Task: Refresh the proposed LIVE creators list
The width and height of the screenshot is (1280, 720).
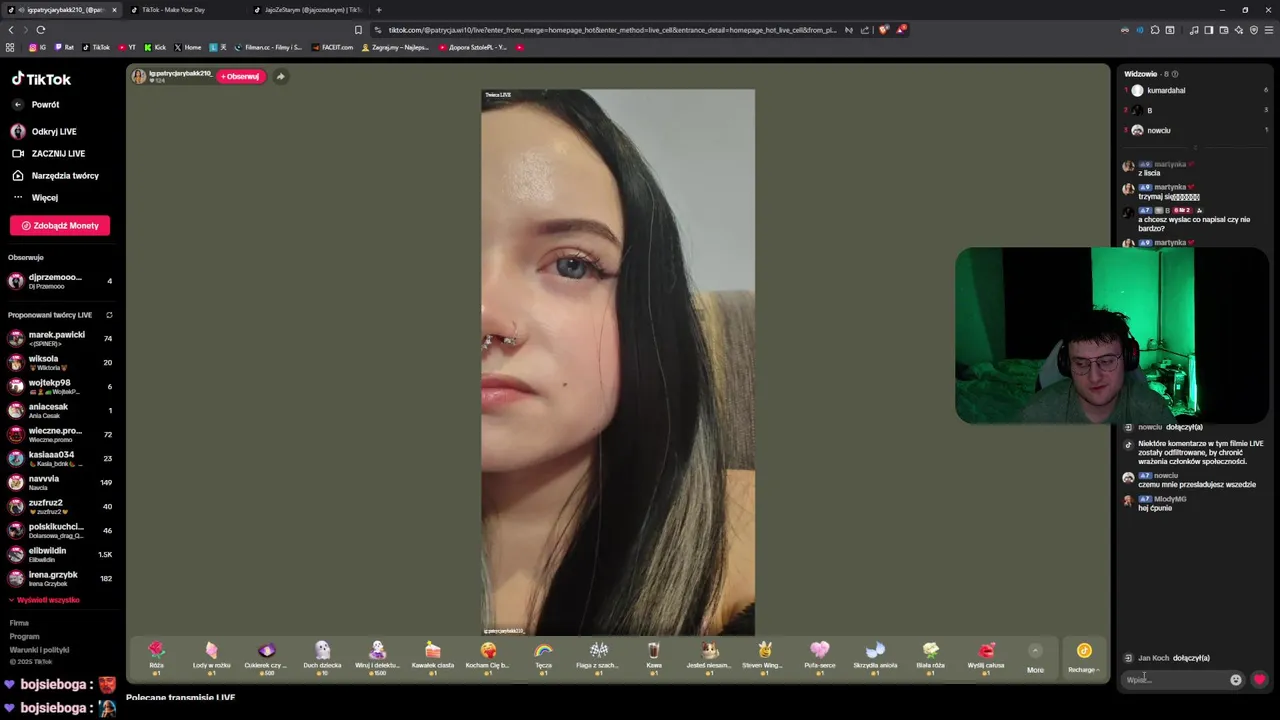Action: tap(109, 315)
